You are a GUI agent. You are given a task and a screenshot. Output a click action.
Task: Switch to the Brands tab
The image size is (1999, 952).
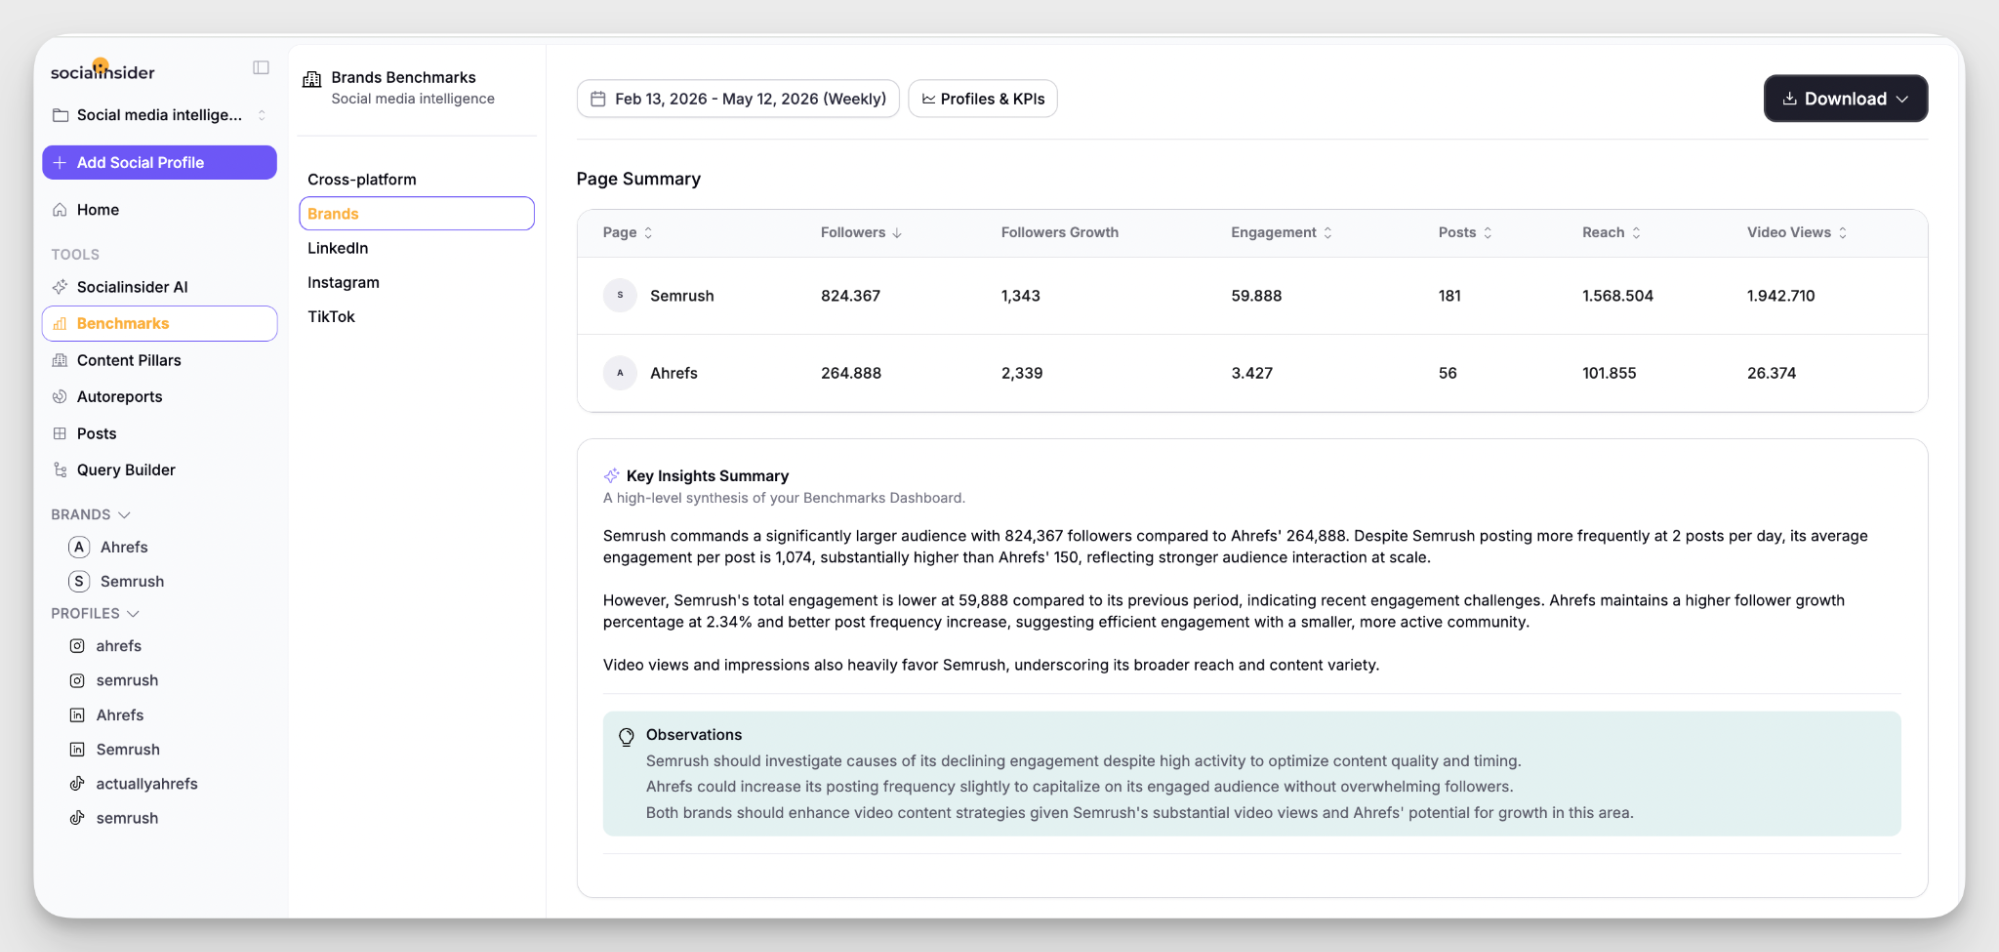[x=417, y=214]
